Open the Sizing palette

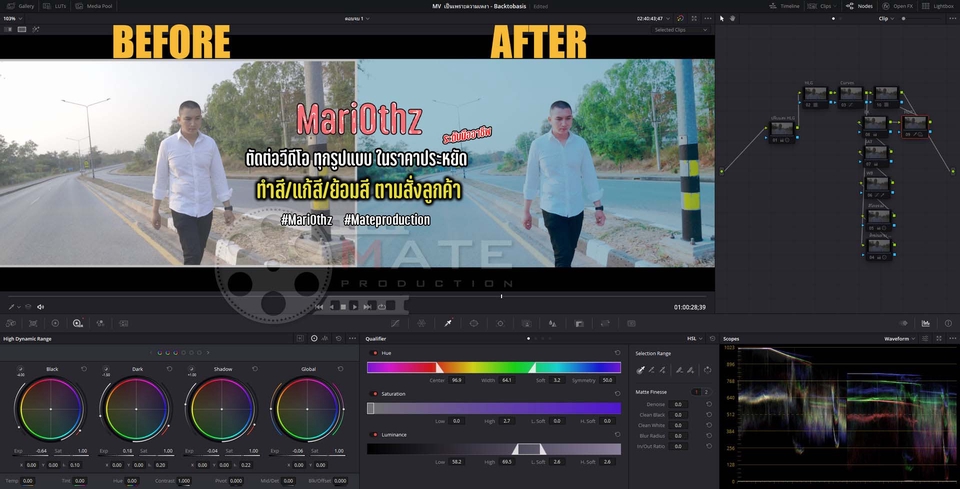click(606, 323)
